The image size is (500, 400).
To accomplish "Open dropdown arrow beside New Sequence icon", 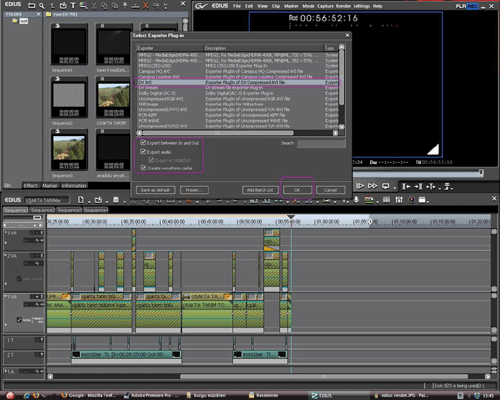I will [x=89, y=202].
